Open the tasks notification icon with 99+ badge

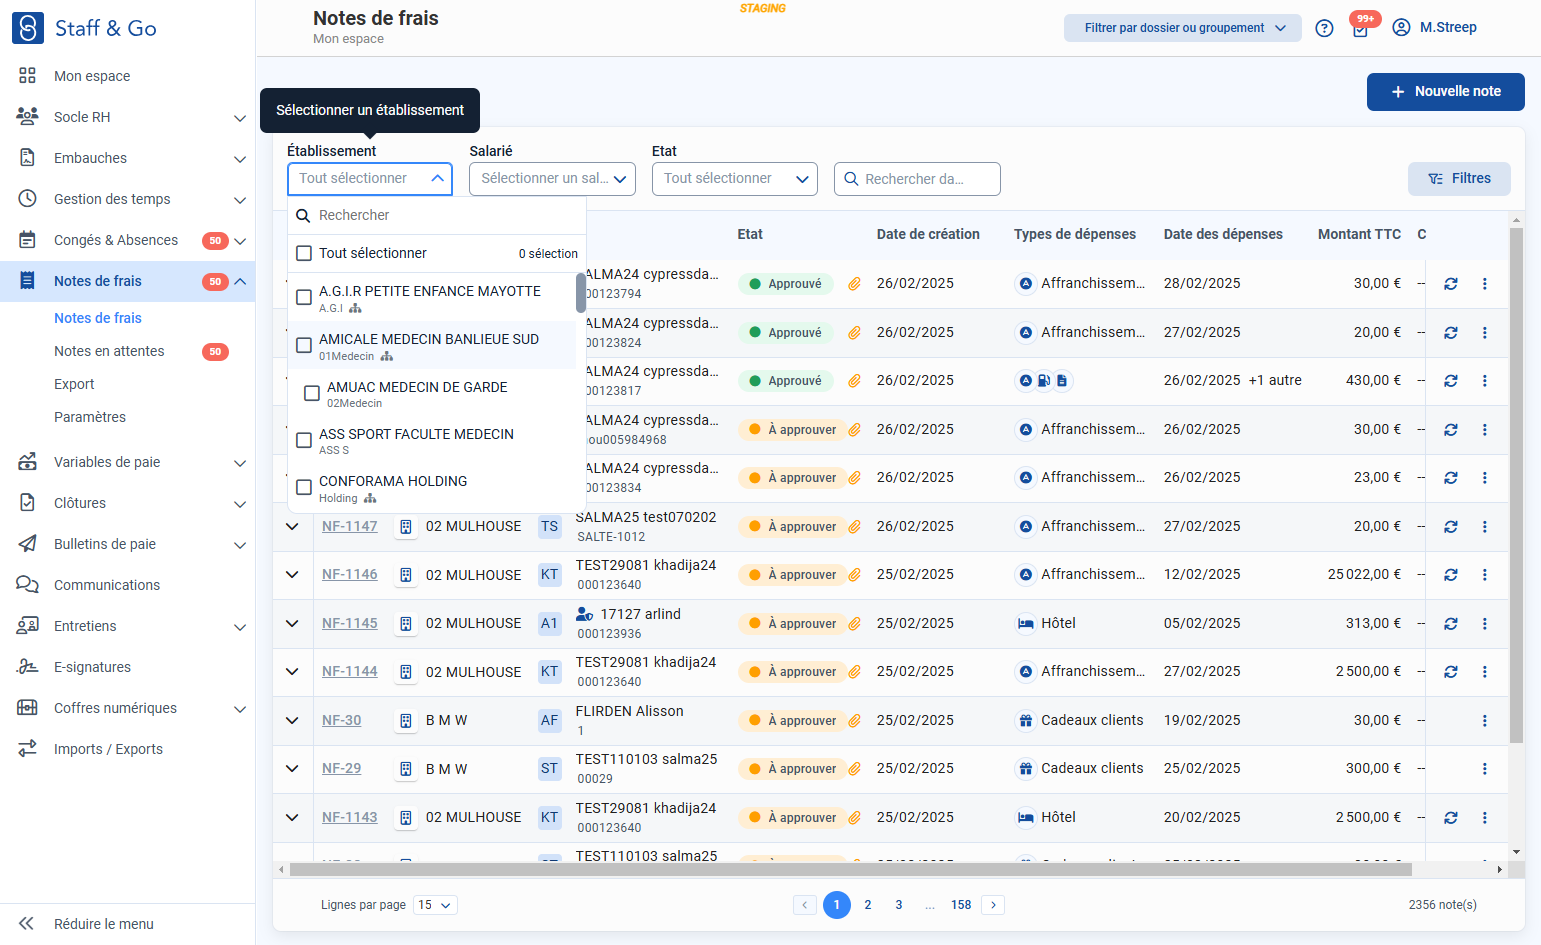[x=1361, y=27]
